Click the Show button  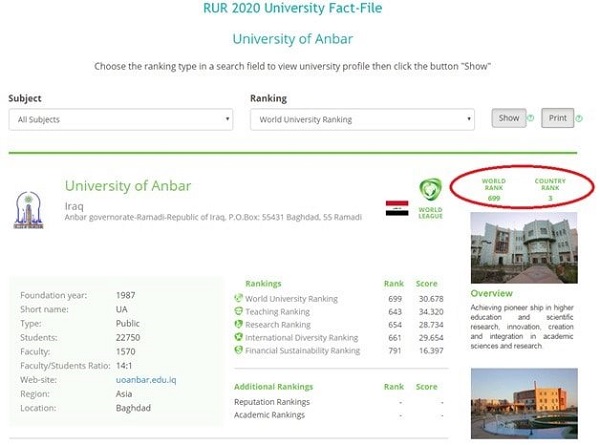[509, 118]
